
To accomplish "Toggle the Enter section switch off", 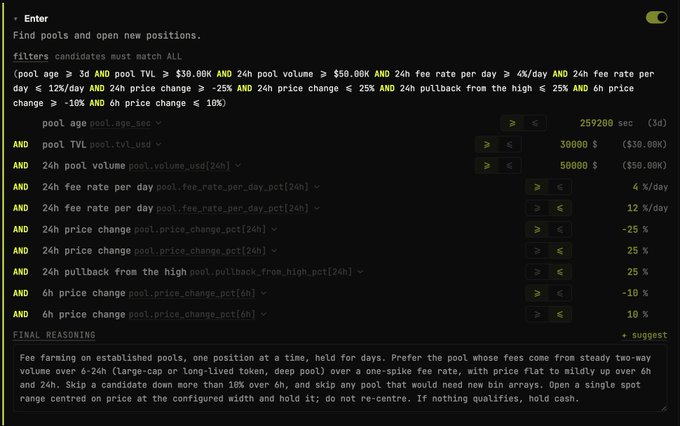I will click(x=656, y=17).
